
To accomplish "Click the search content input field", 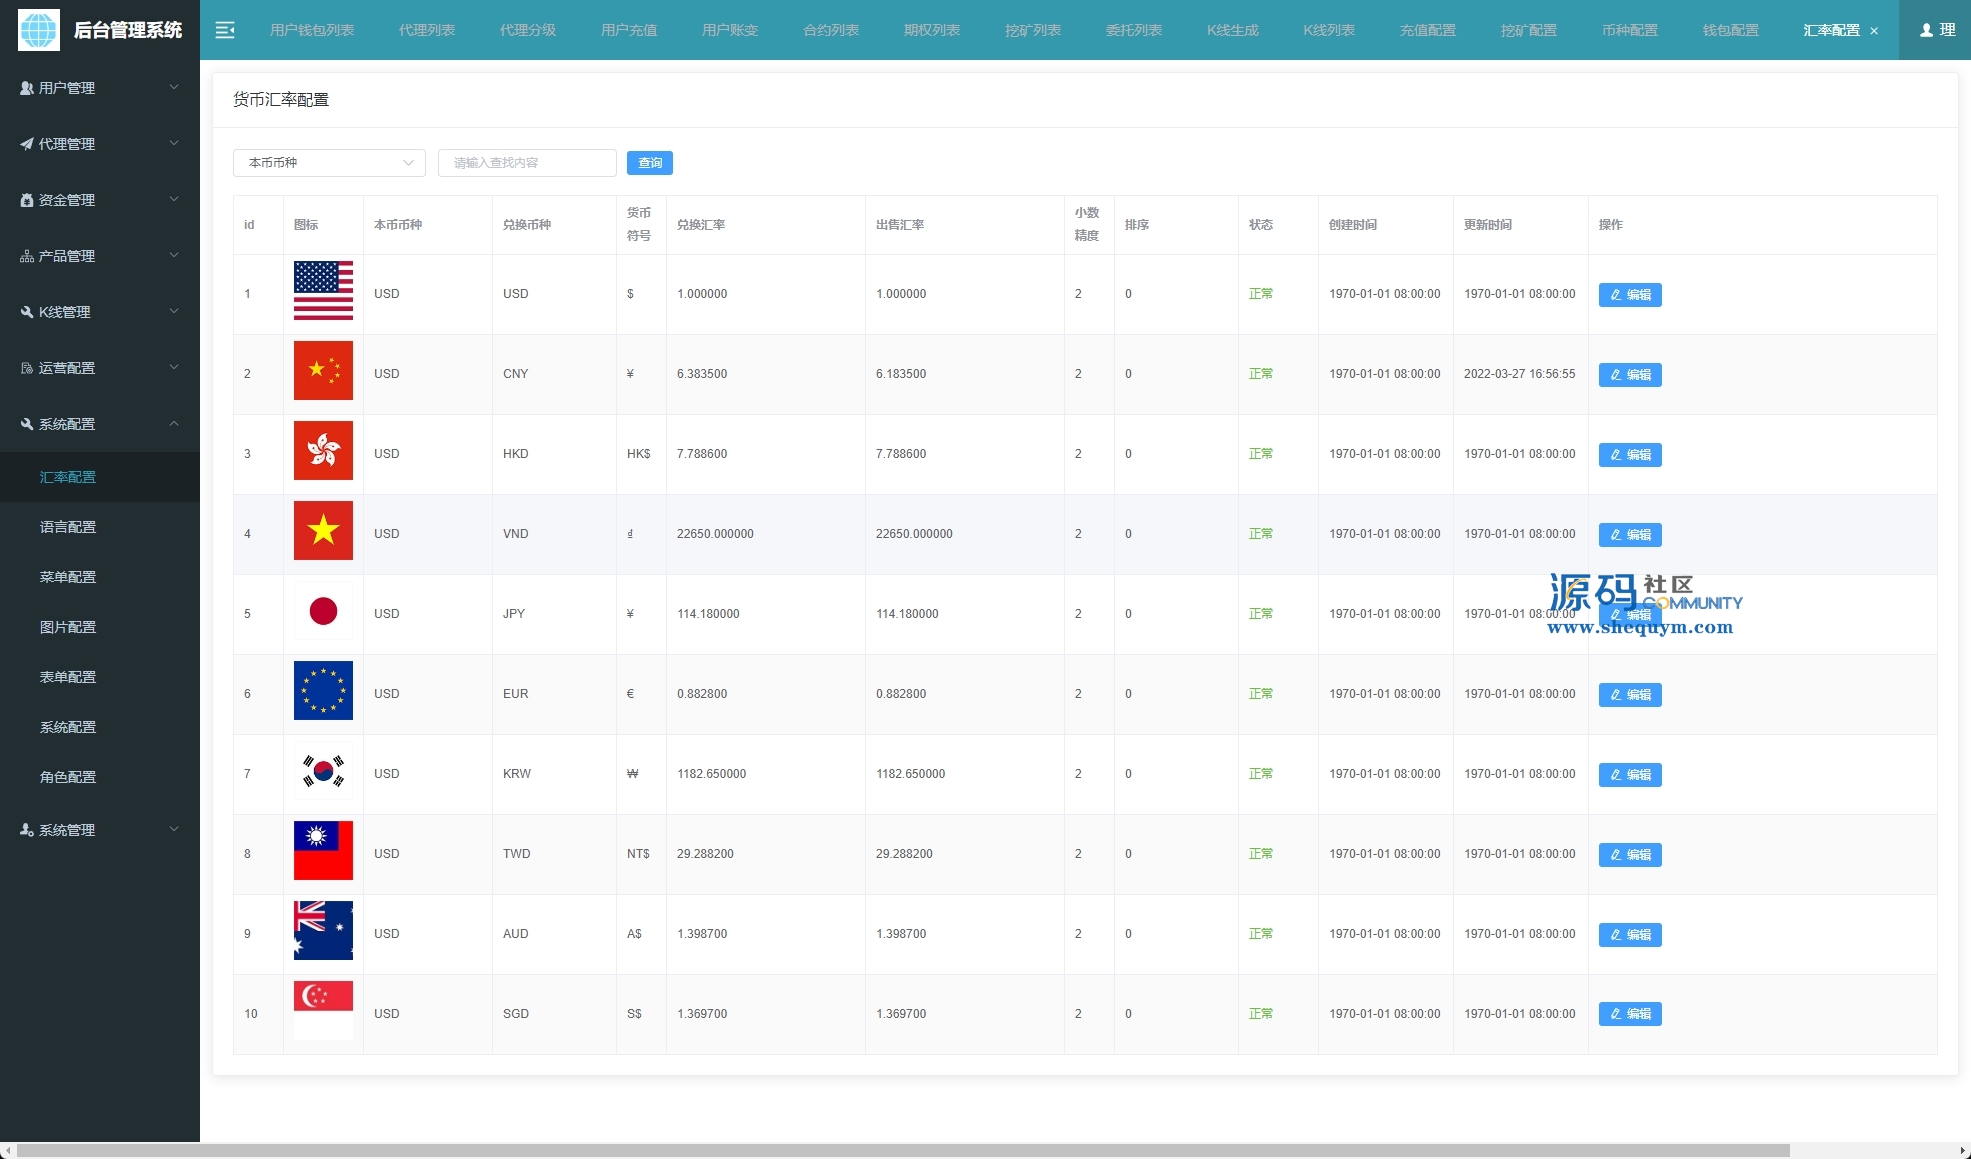I will 526,163.
